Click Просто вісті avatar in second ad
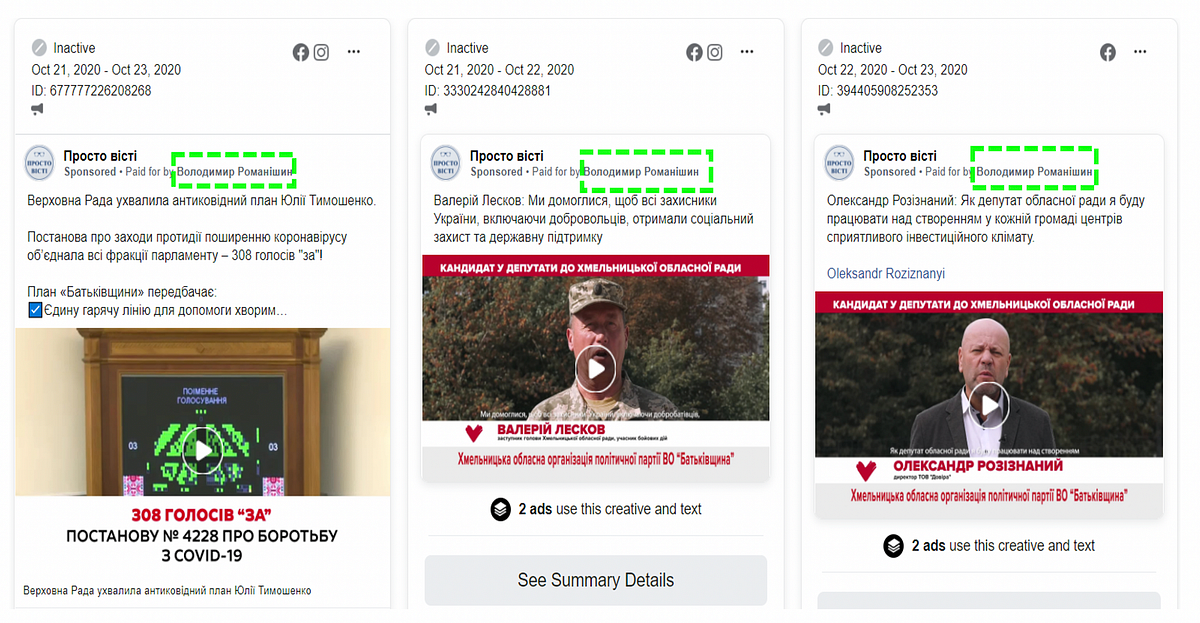Viewport: 1200px width, 623px height. pyautogui.click(x=446, y=163)
